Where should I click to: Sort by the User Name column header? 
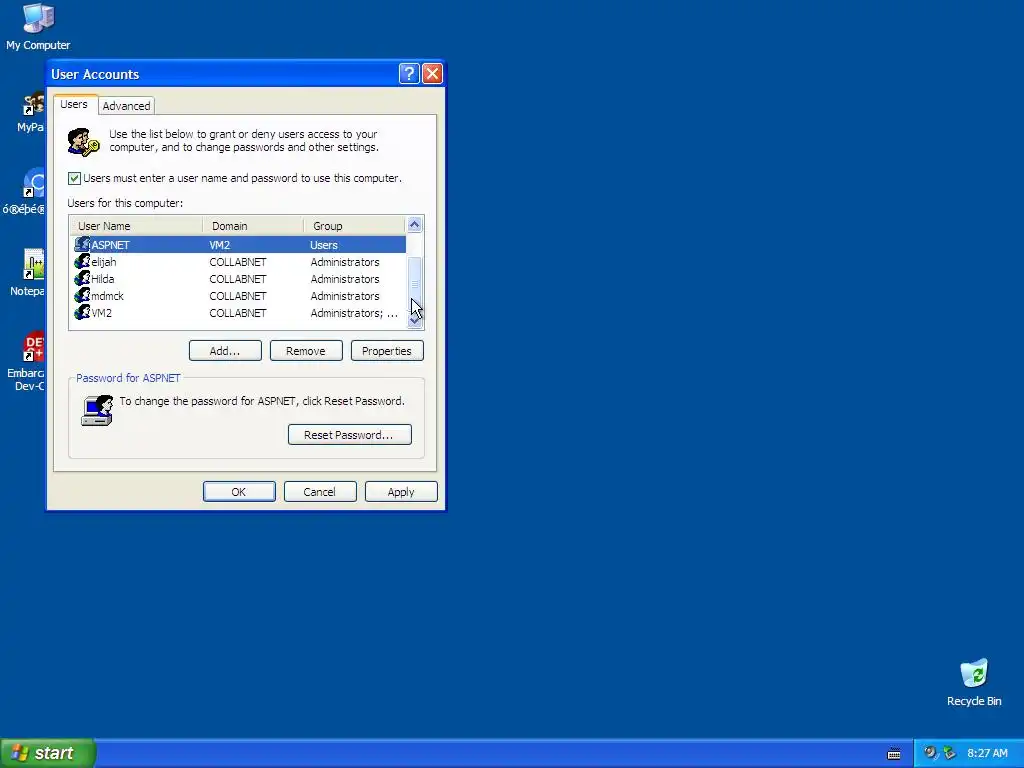click(x=136, y=226)
